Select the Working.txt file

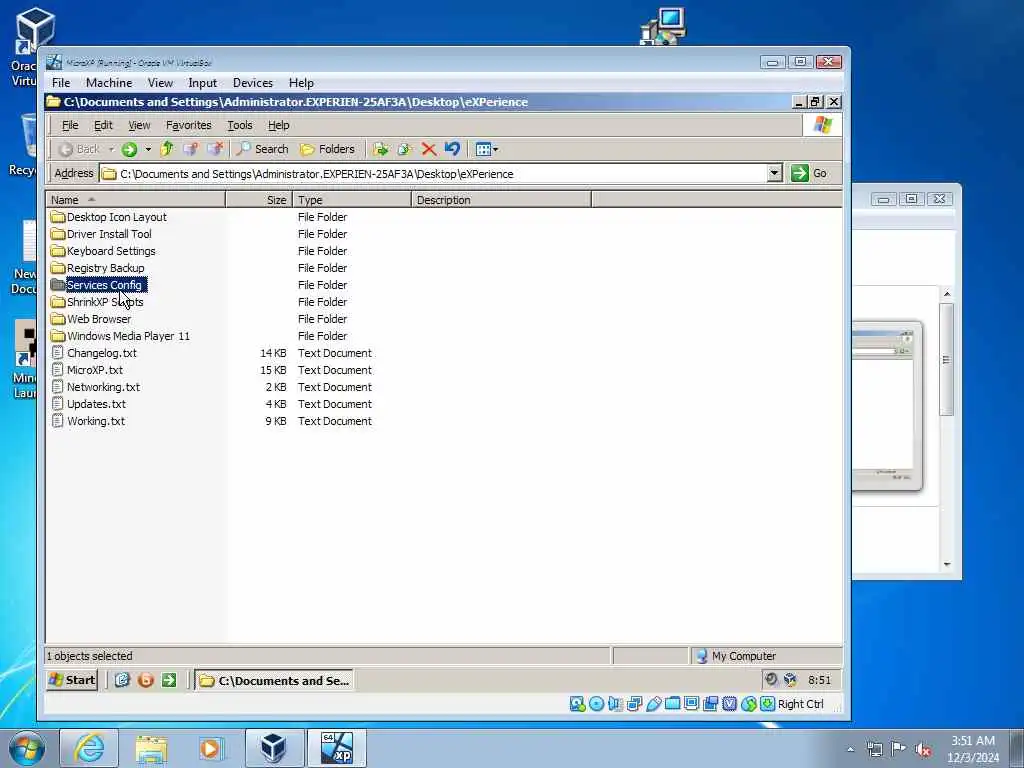click(x=88, y=421)
